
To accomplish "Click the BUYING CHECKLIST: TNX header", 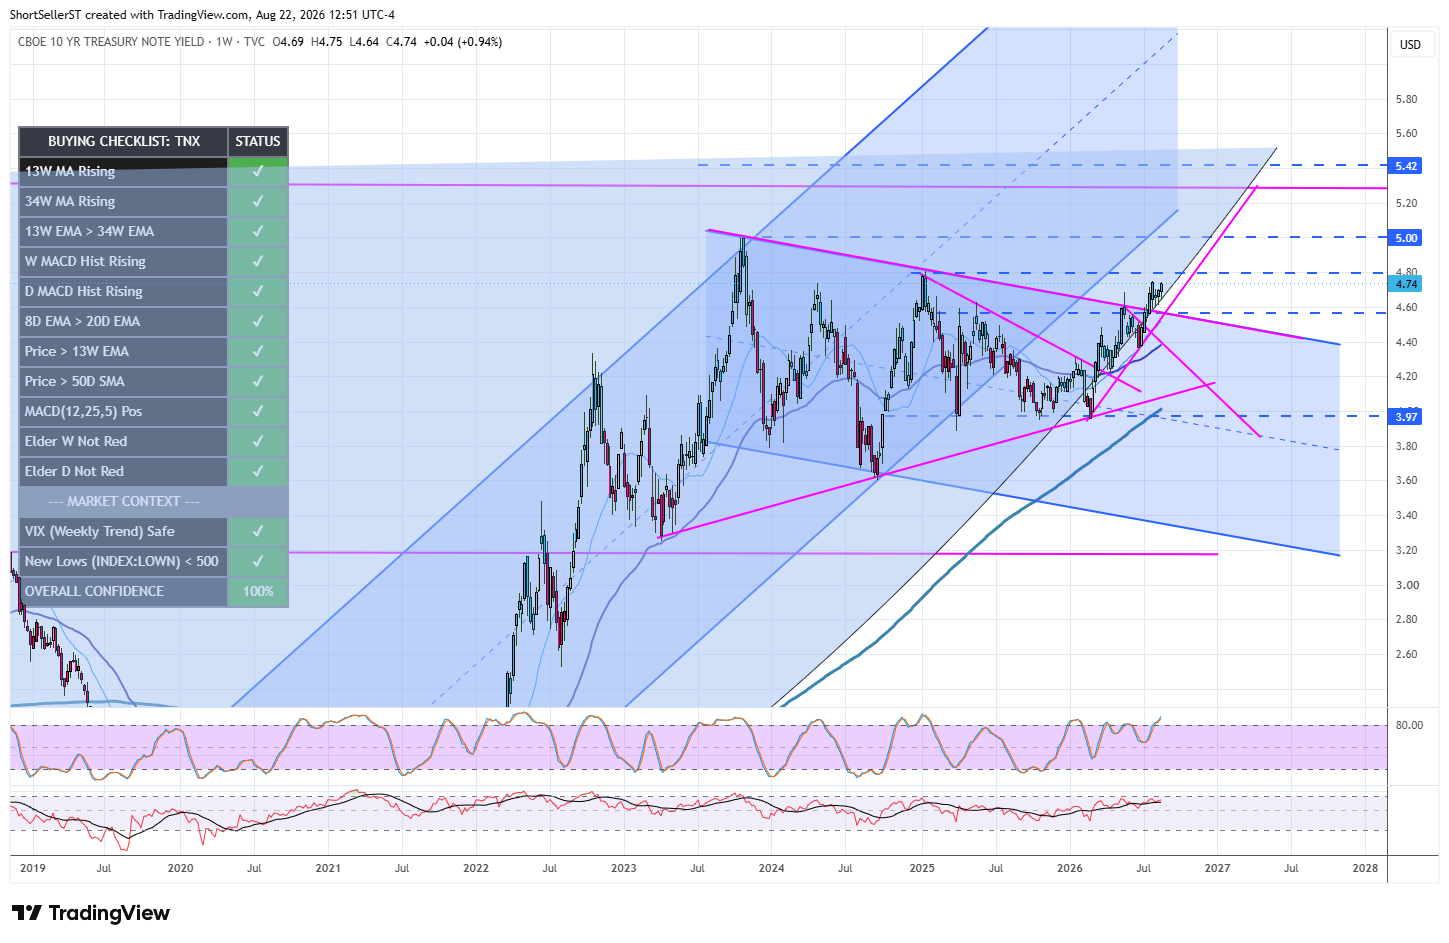I will (x=124, y=141).
